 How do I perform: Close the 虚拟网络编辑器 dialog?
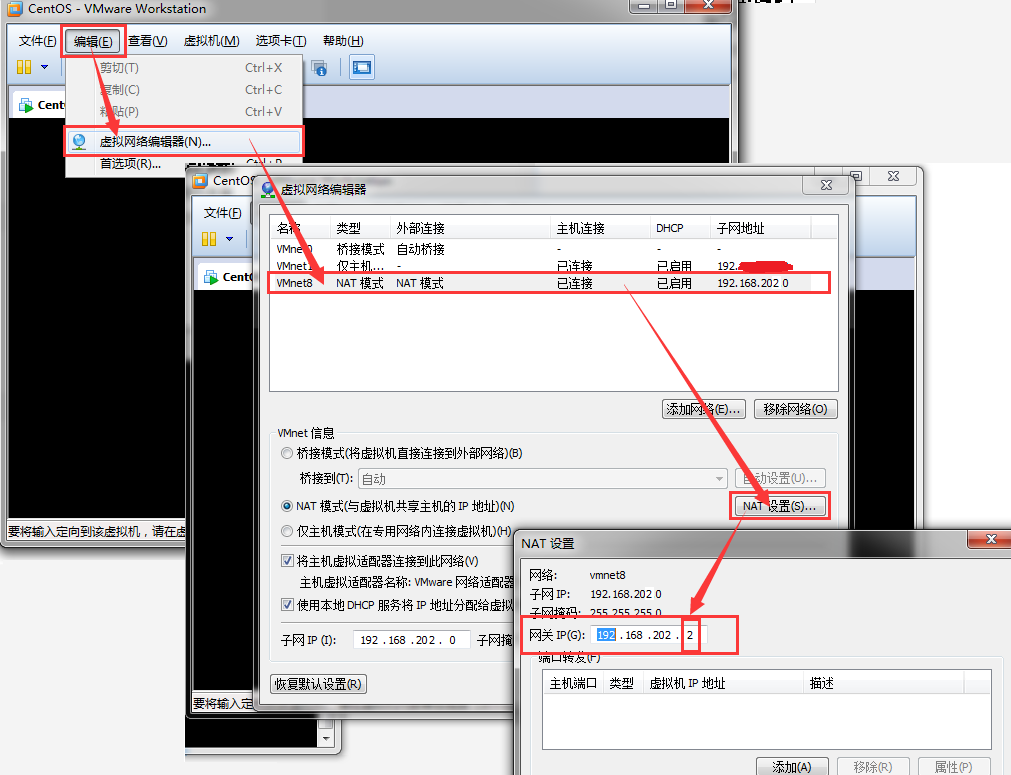point(826,185)
